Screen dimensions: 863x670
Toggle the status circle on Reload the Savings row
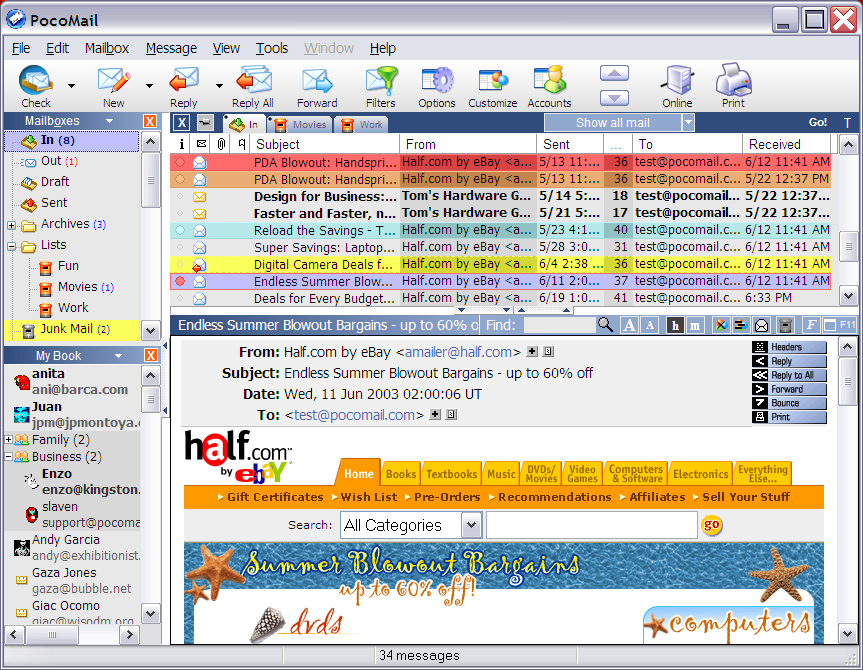pos(180,230)
